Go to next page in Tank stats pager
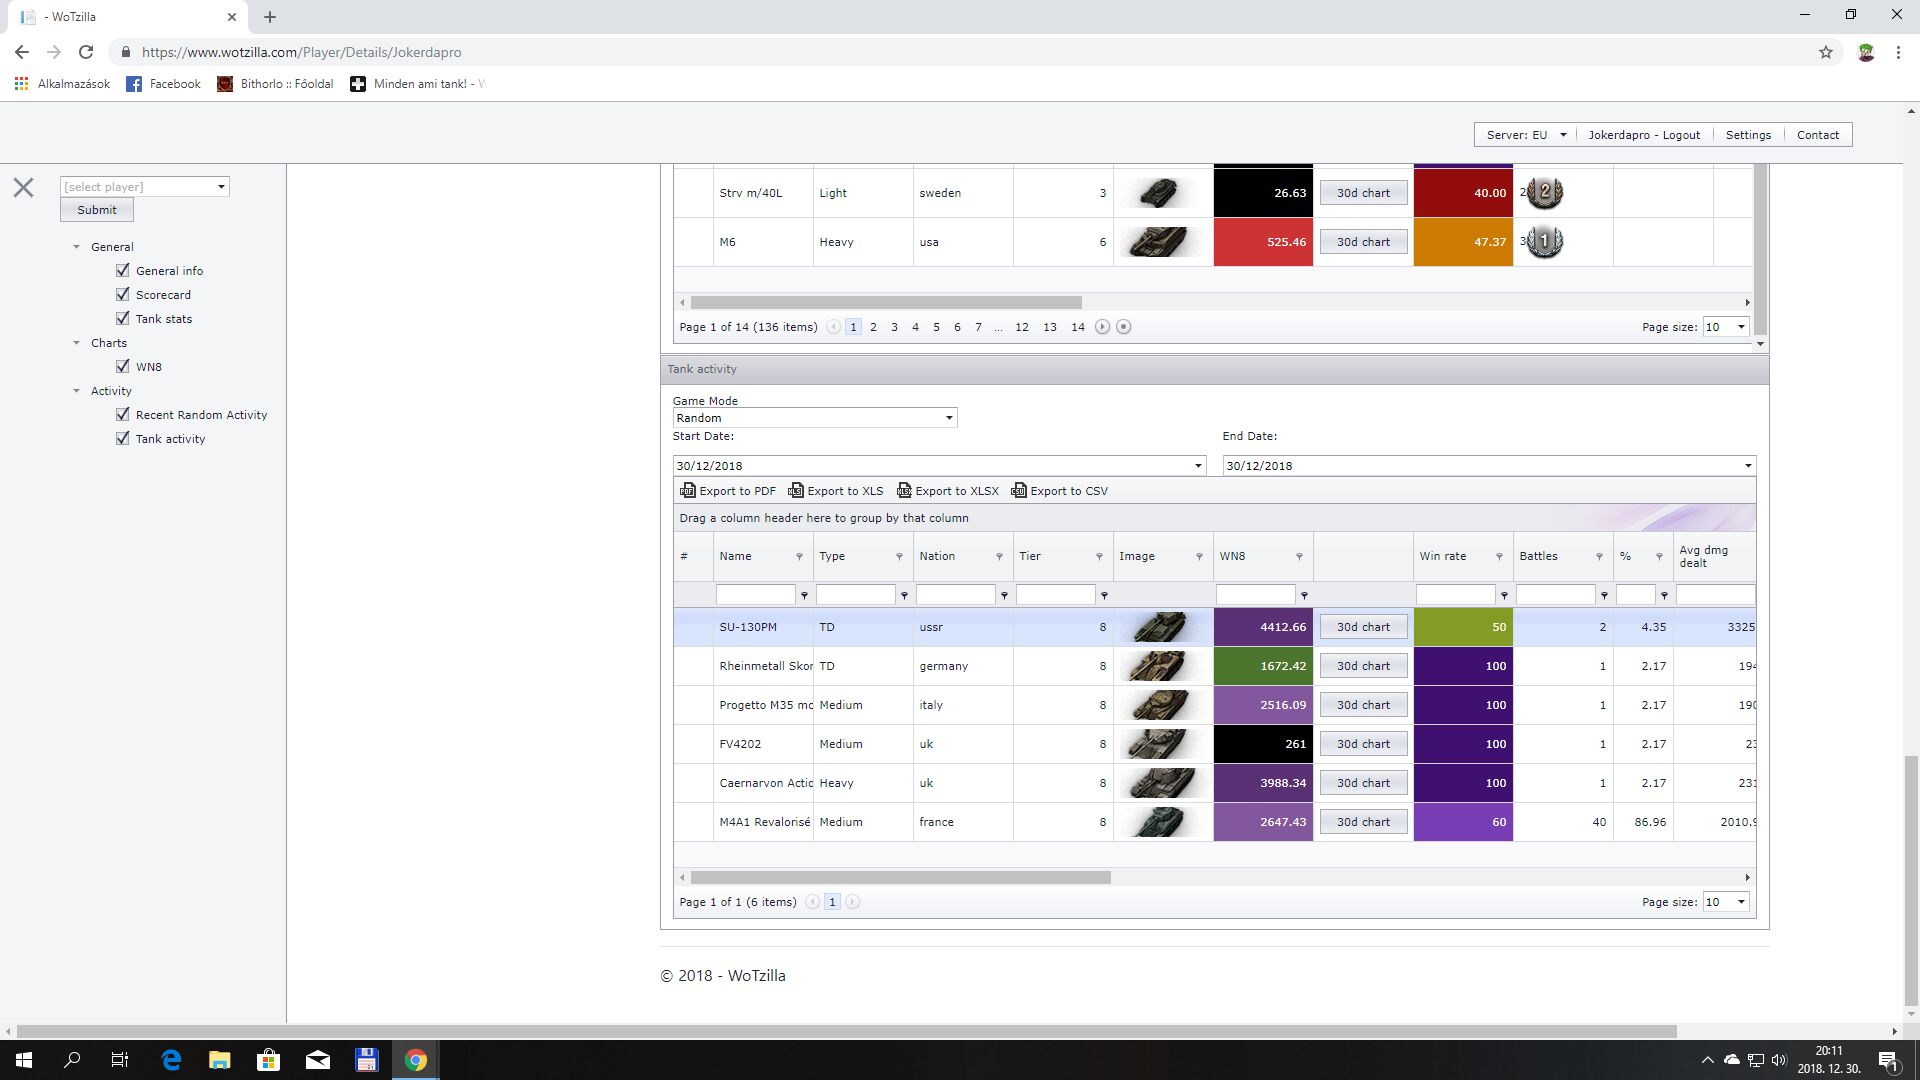The image size is (1920, 1080). 1102,327
